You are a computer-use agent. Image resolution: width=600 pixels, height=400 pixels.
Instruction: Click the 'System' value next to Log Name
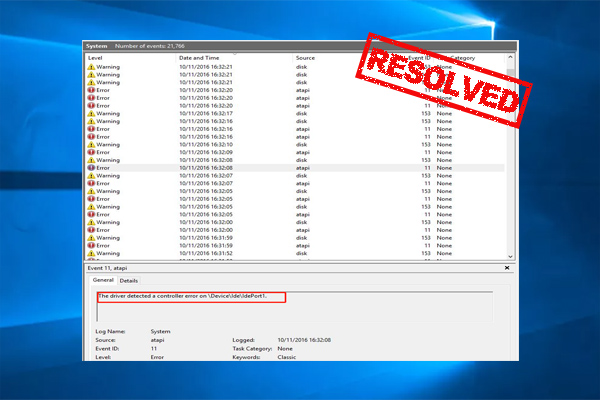click(x=160, y=331)
